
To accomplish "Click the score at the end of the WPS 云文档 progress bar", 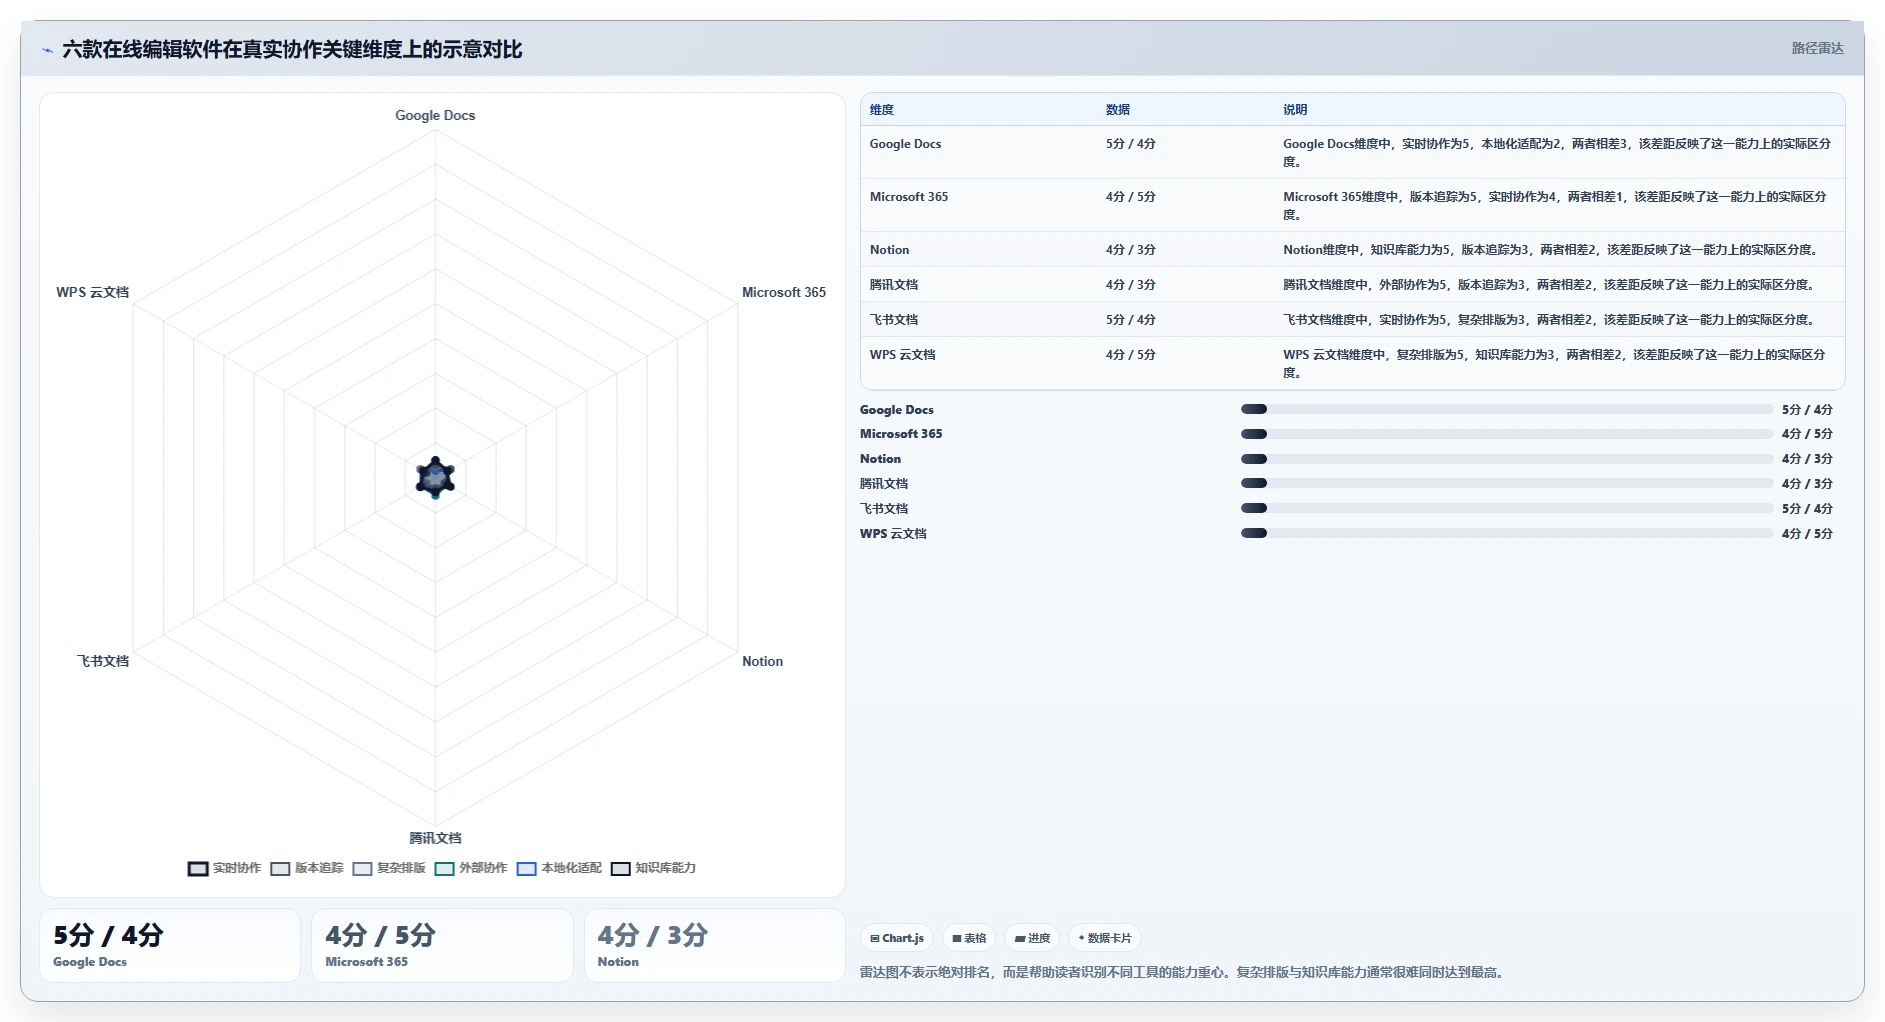I will pos(1807,534).
